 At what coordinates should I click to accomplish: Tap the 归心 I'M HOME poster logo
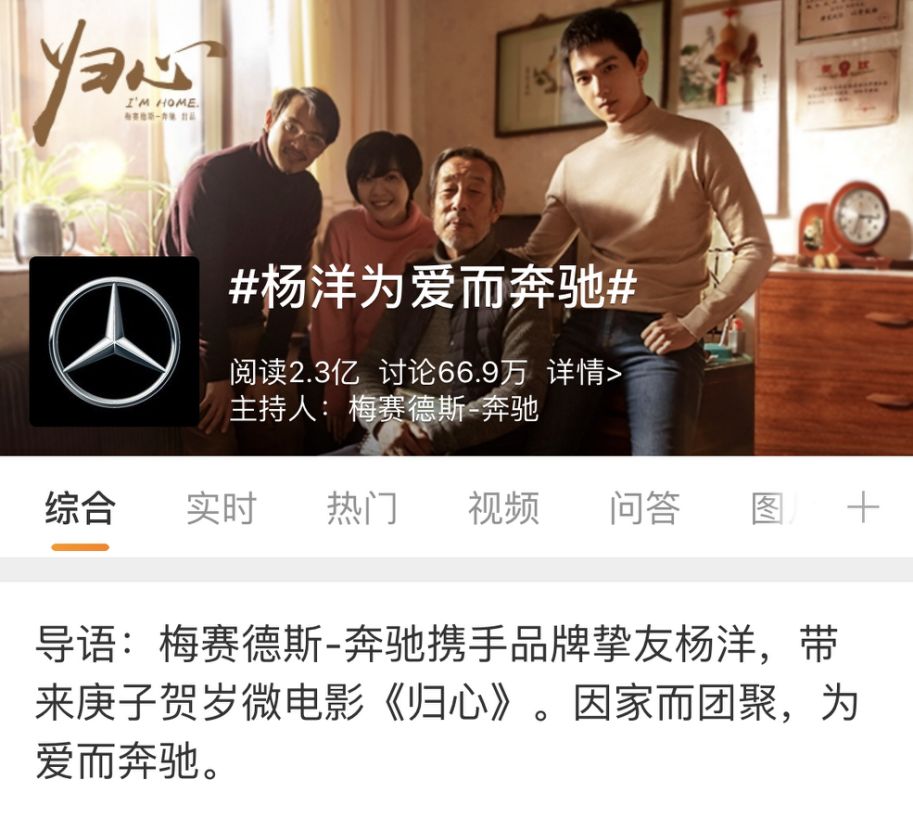[x=125, y=82]
